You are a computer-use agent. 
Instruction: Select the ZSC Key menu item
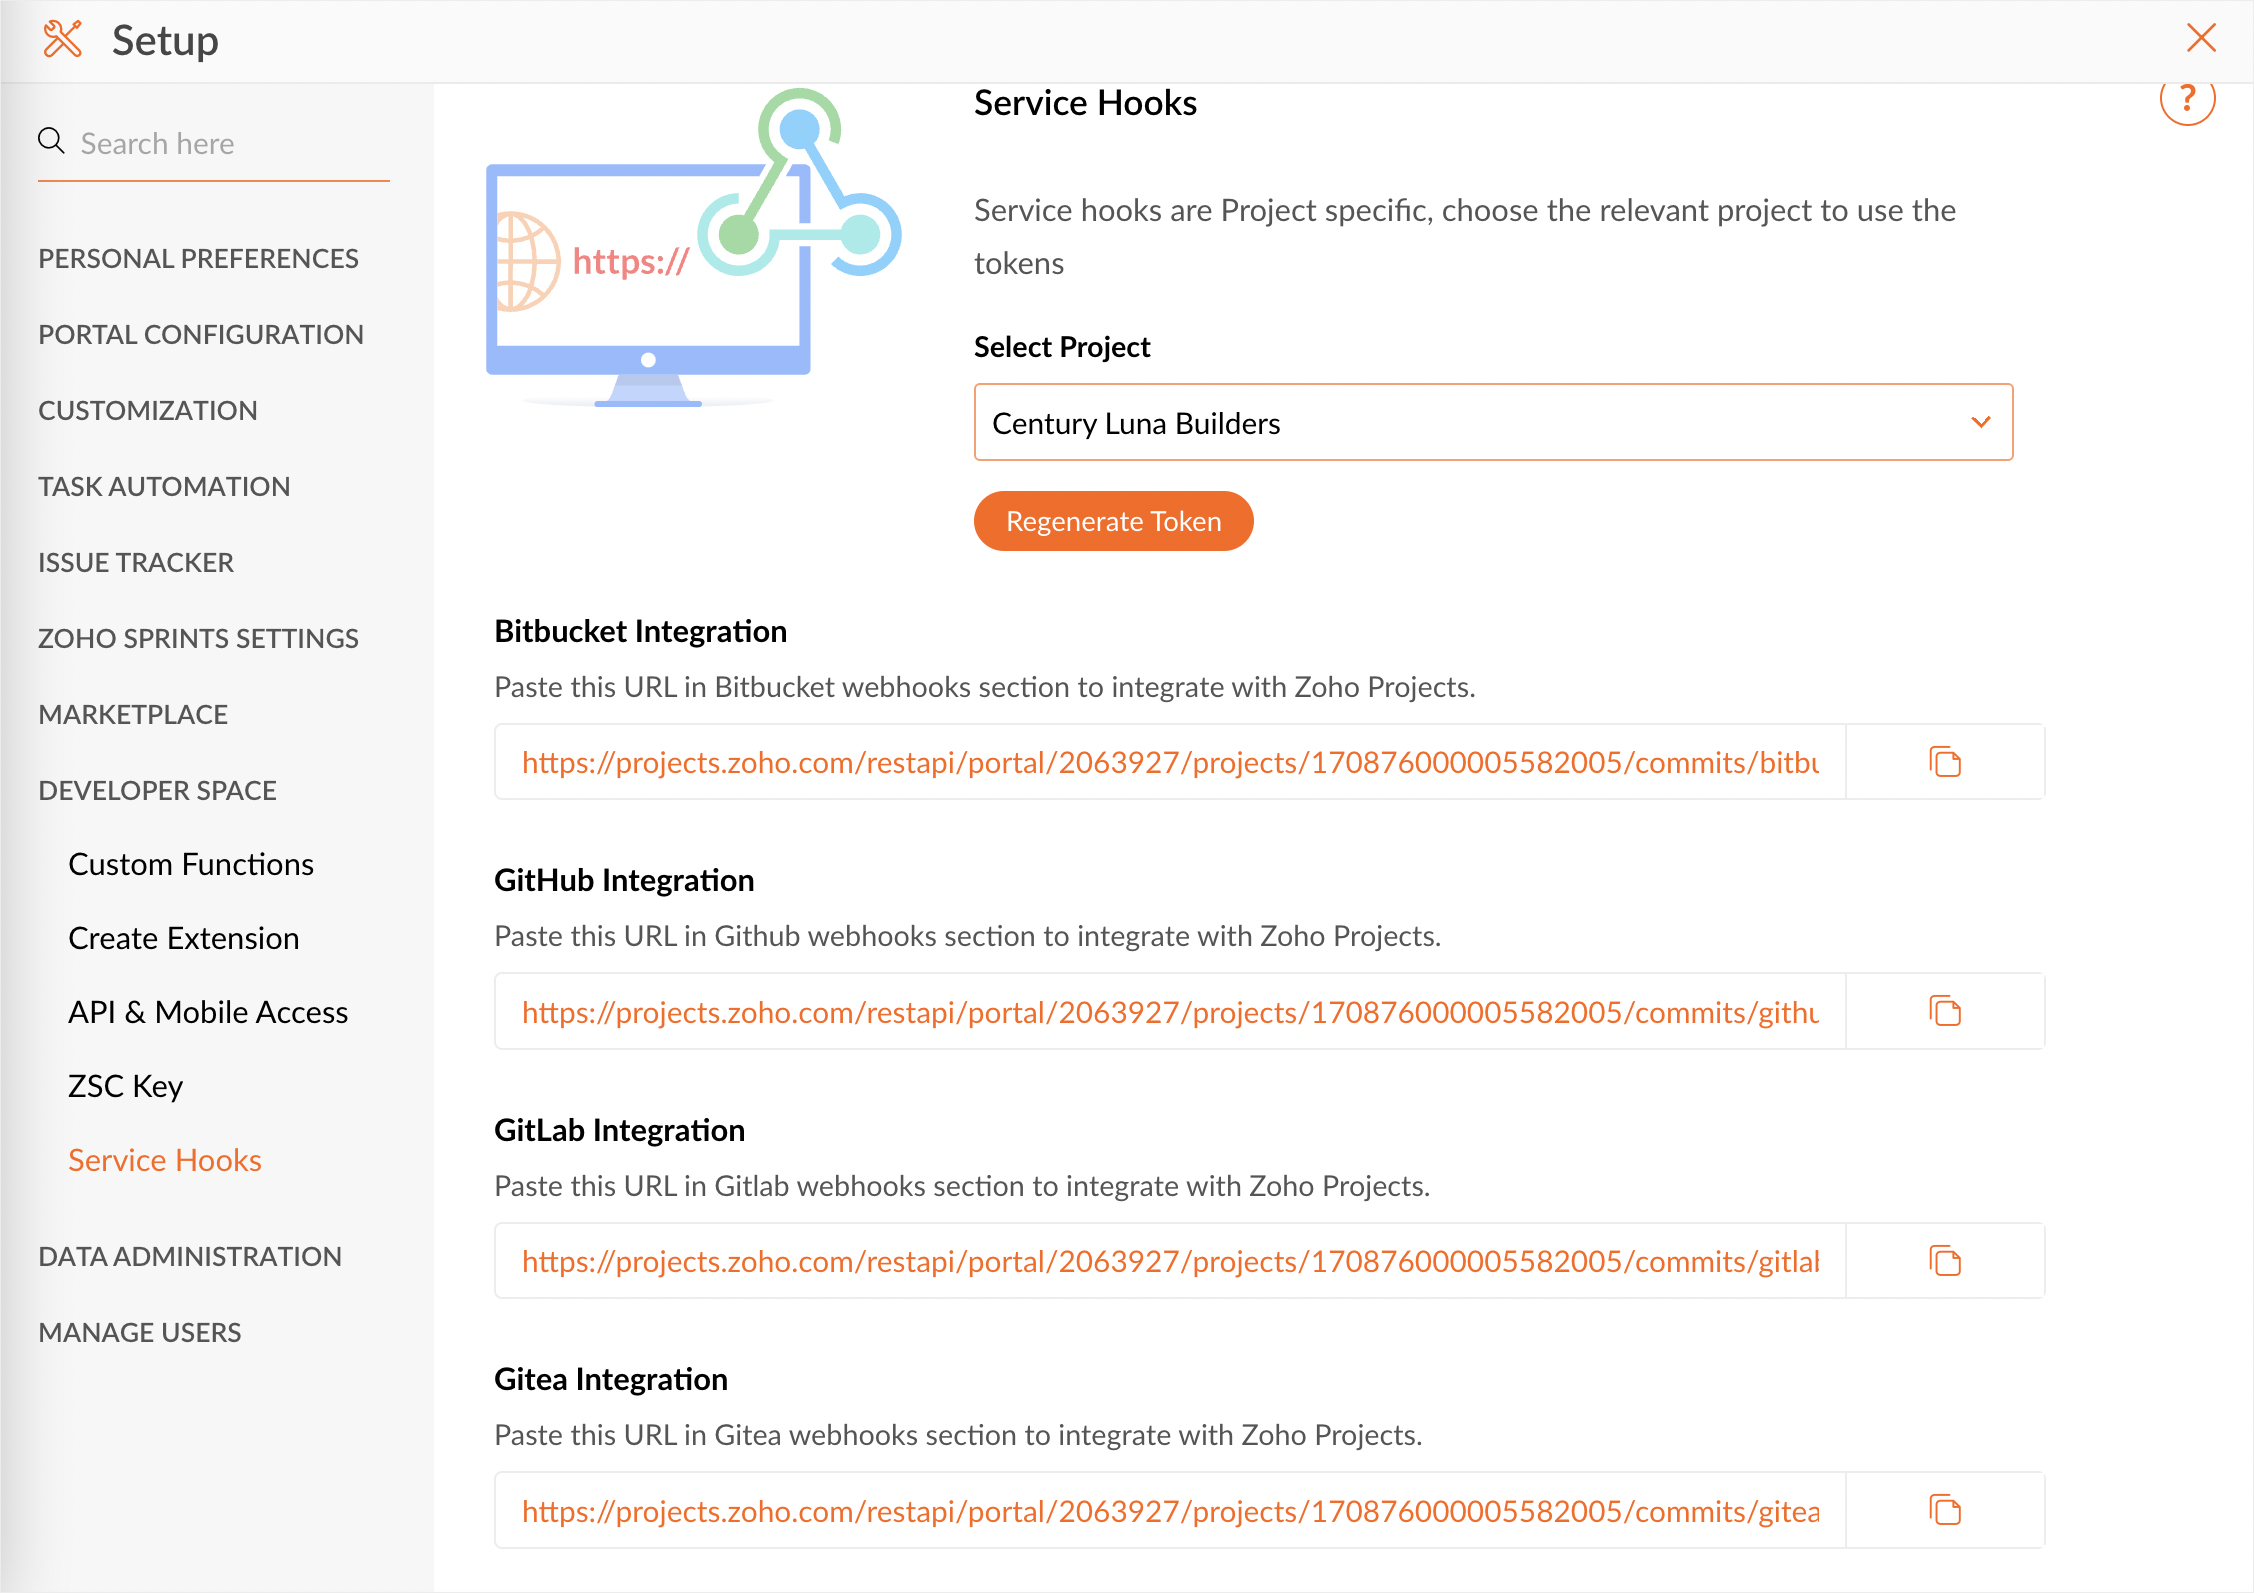(x=125, y=1086)
